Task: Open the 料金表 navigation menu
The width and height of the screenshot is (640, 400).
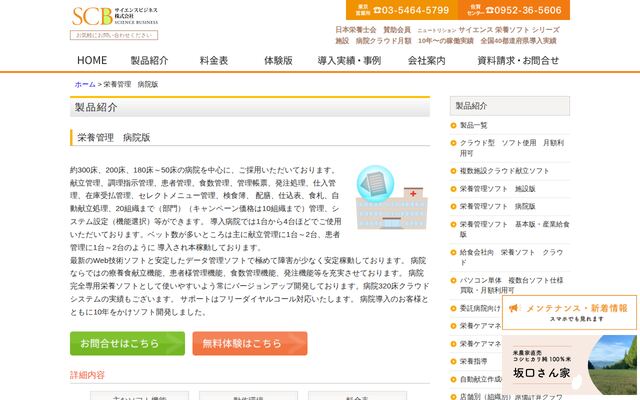Action: pyautogui.click(x=213, y=60)
